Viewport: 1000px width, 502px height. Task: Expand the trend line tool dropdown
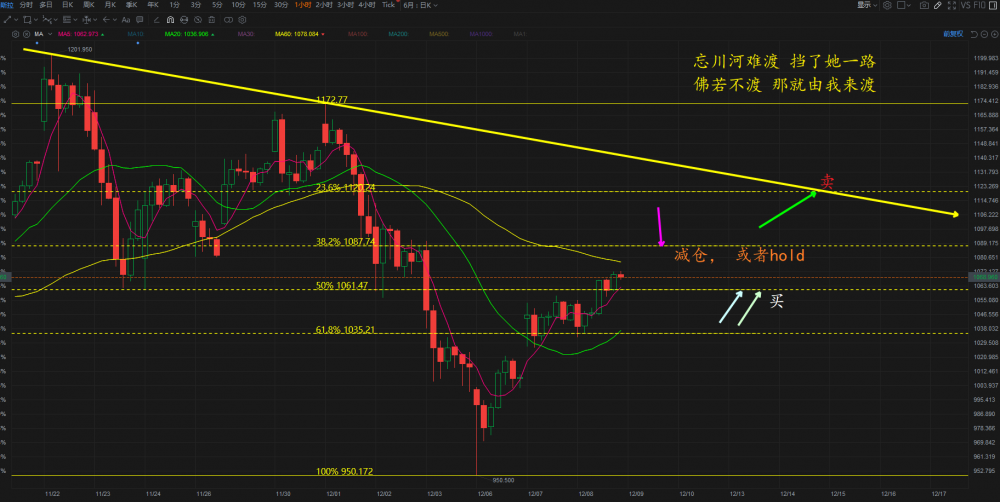pos(16,20)
